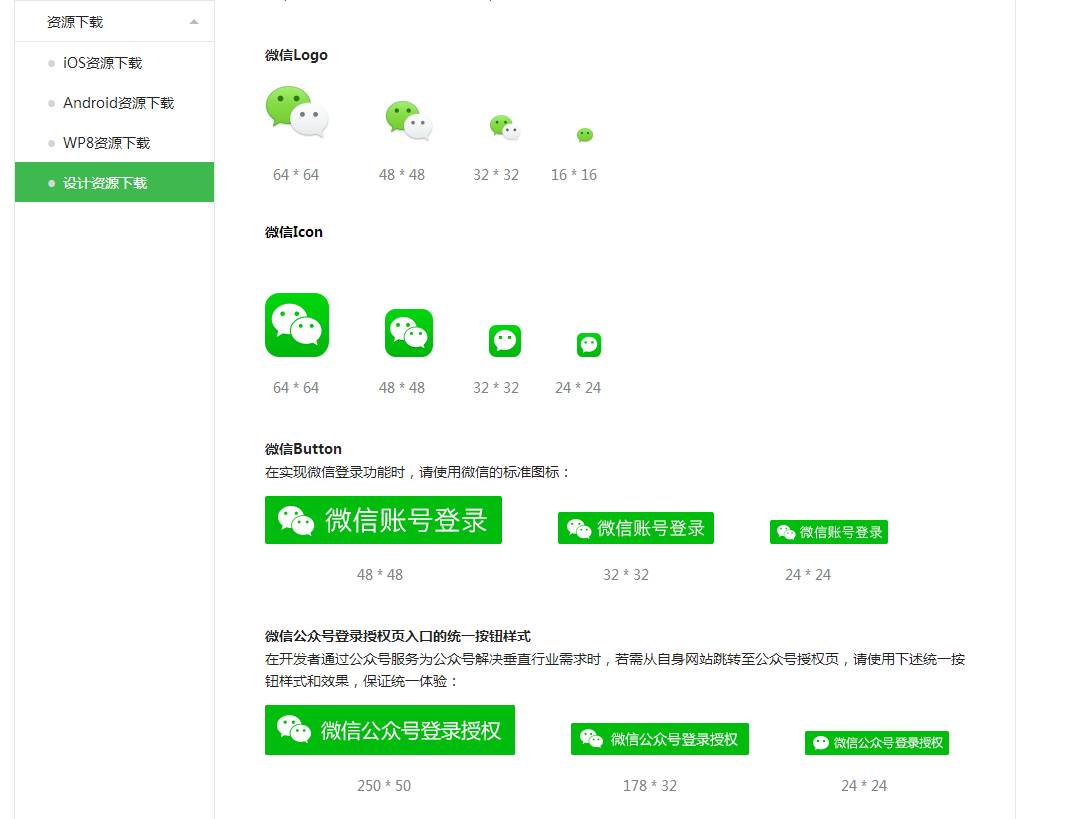
Task: Select 设计资源下载 sidebar item
Action: coord(114,182)
